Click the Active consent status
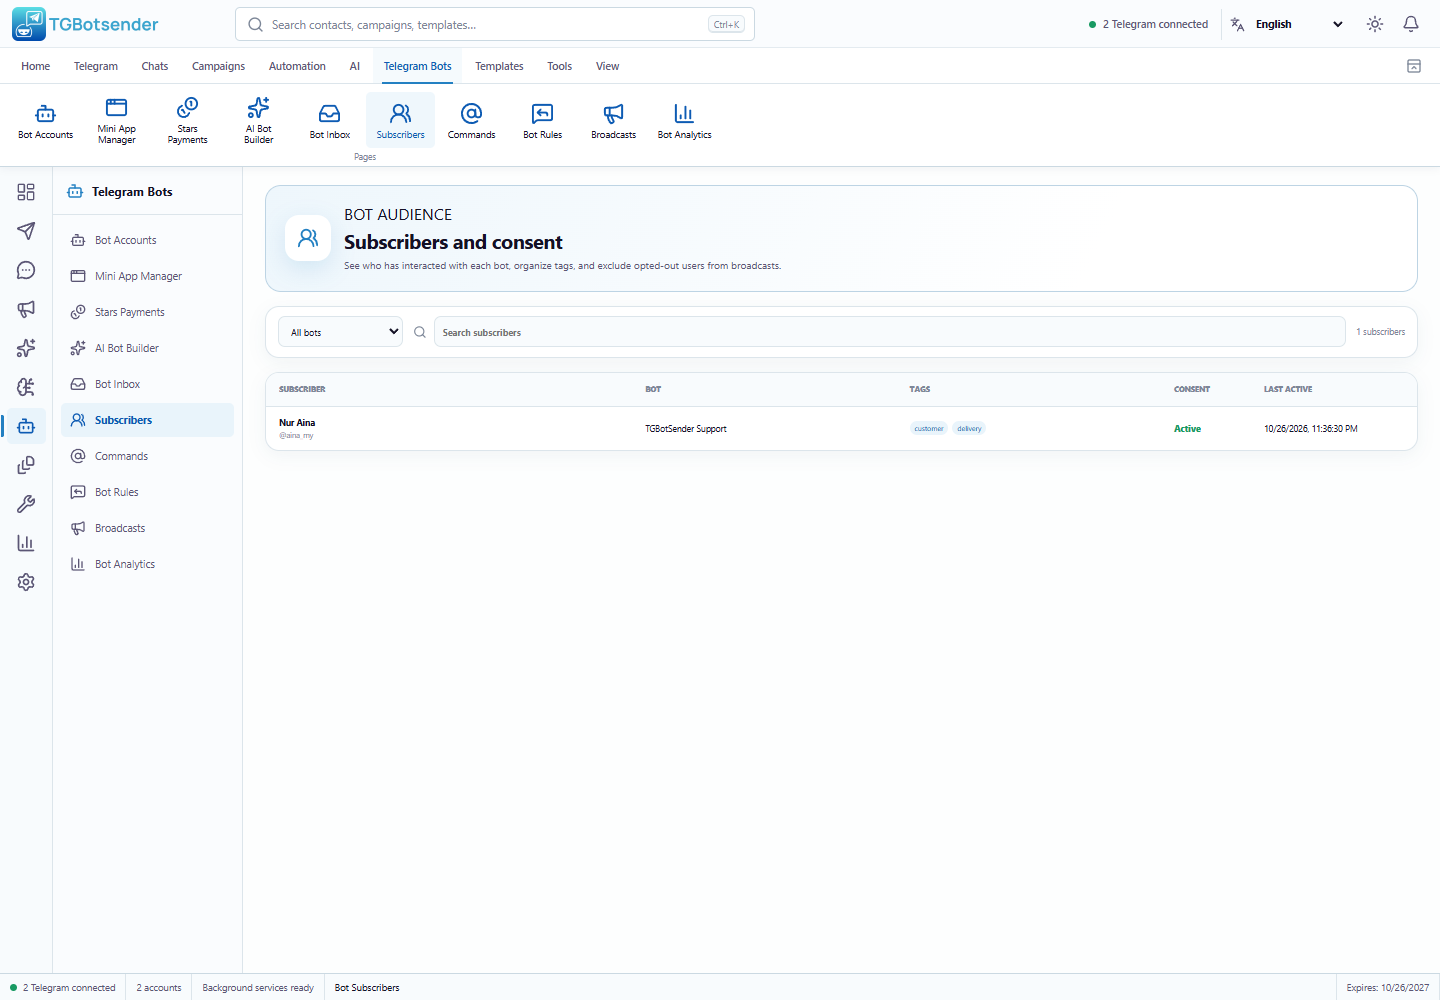Viewport: 1440px width, 1000px height. pyautogui.click(x=1187, y=428)
